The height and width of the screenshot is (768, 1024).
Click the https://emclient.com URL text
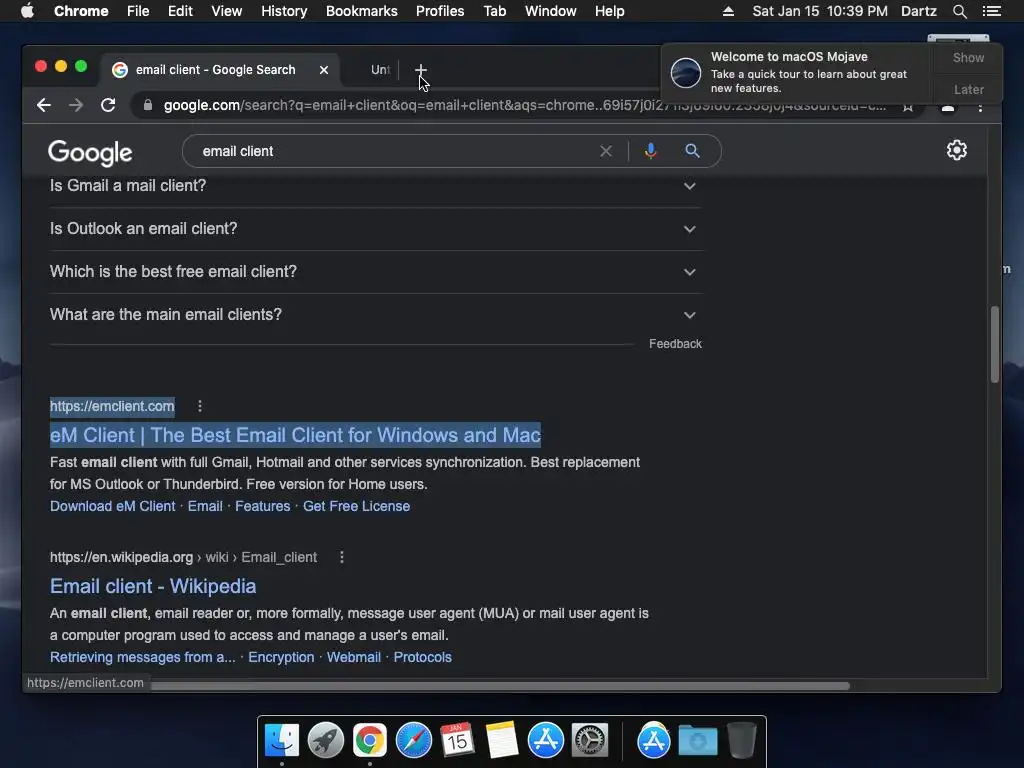tap(112, 406)
